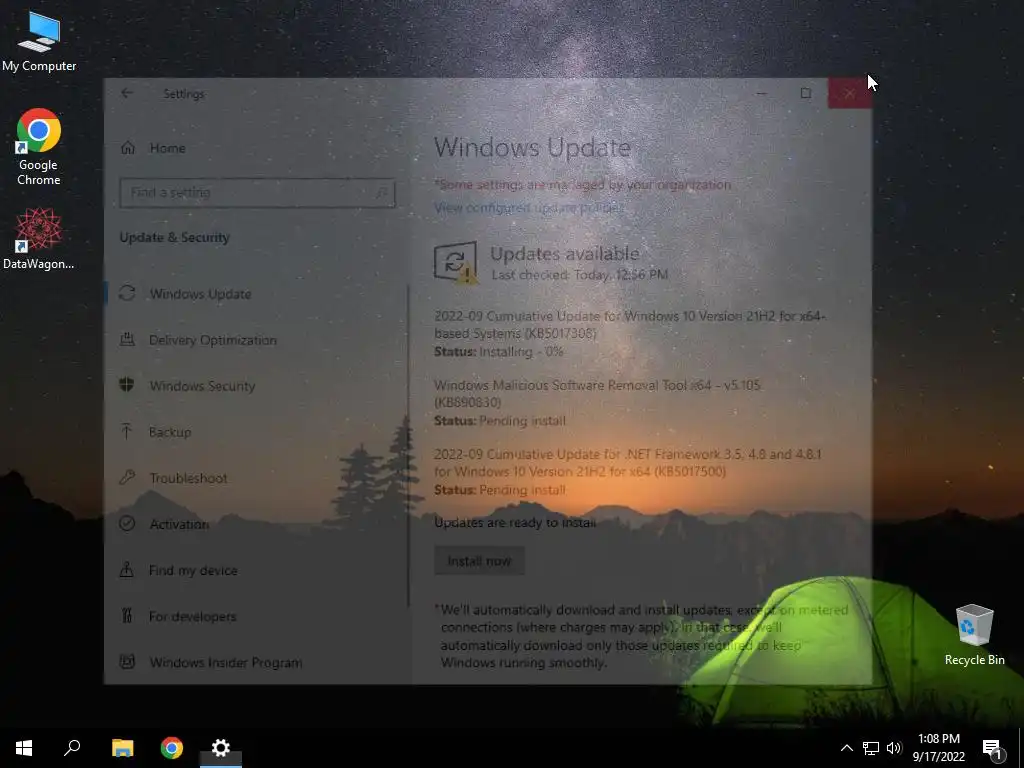Go back using Settings back arrow
The image size is (1024, 768).
127,93
